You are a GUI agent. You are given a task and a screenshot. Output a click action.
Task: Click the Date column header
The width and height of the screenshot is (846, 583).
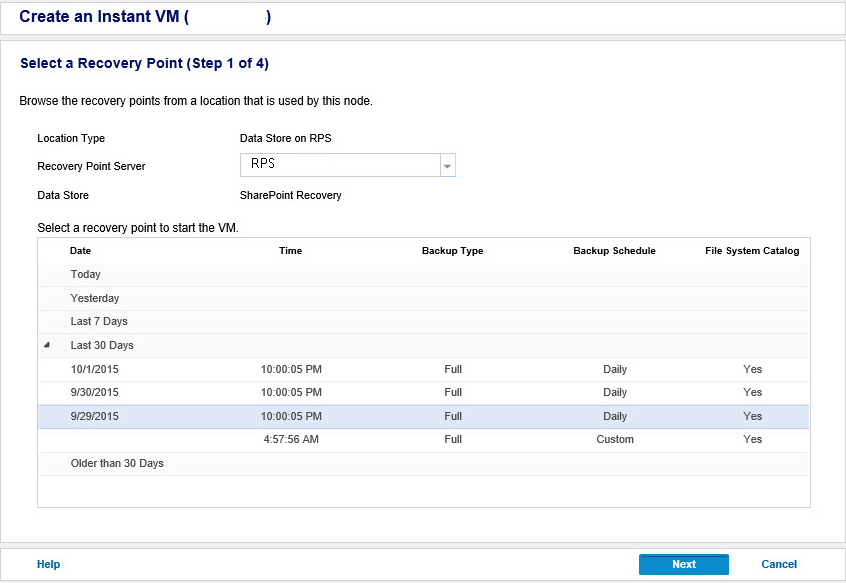point(80,251)
